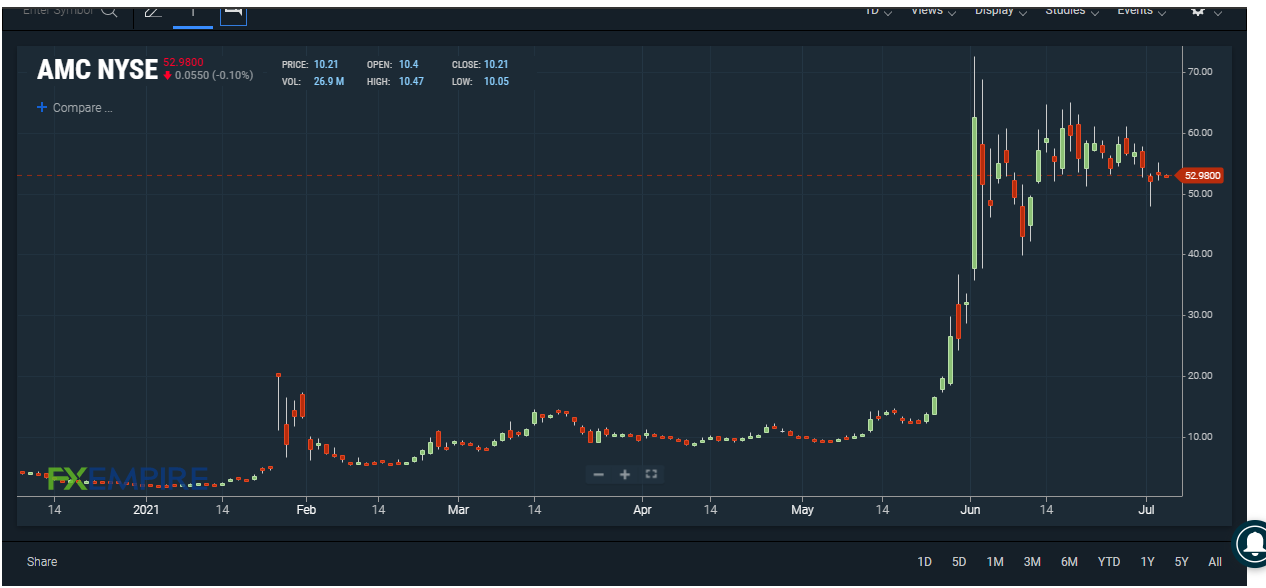Click the red 52.9800 quote beside AMC NYSE
This screenshot has height=588, width=1266.
pyautogui.click(x=183, y=61)
